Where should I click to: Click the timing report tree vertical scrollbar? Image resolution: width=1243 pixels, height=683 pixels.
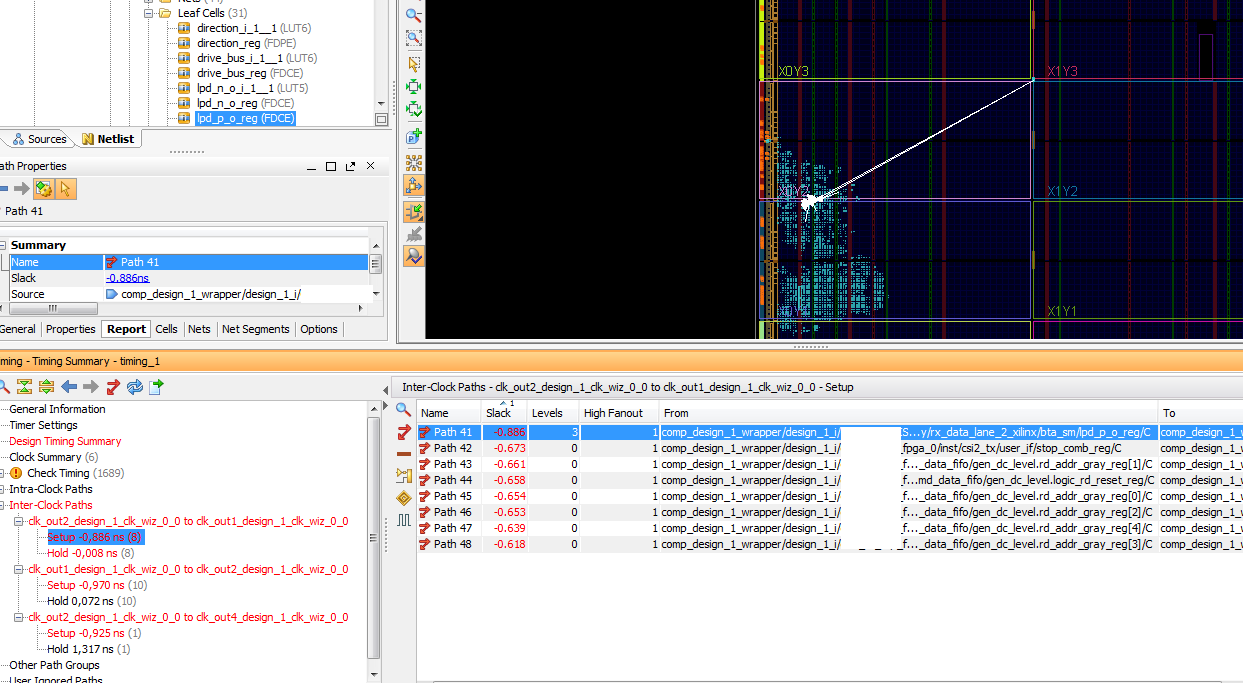pyautogui.click(x=374, y=538)
